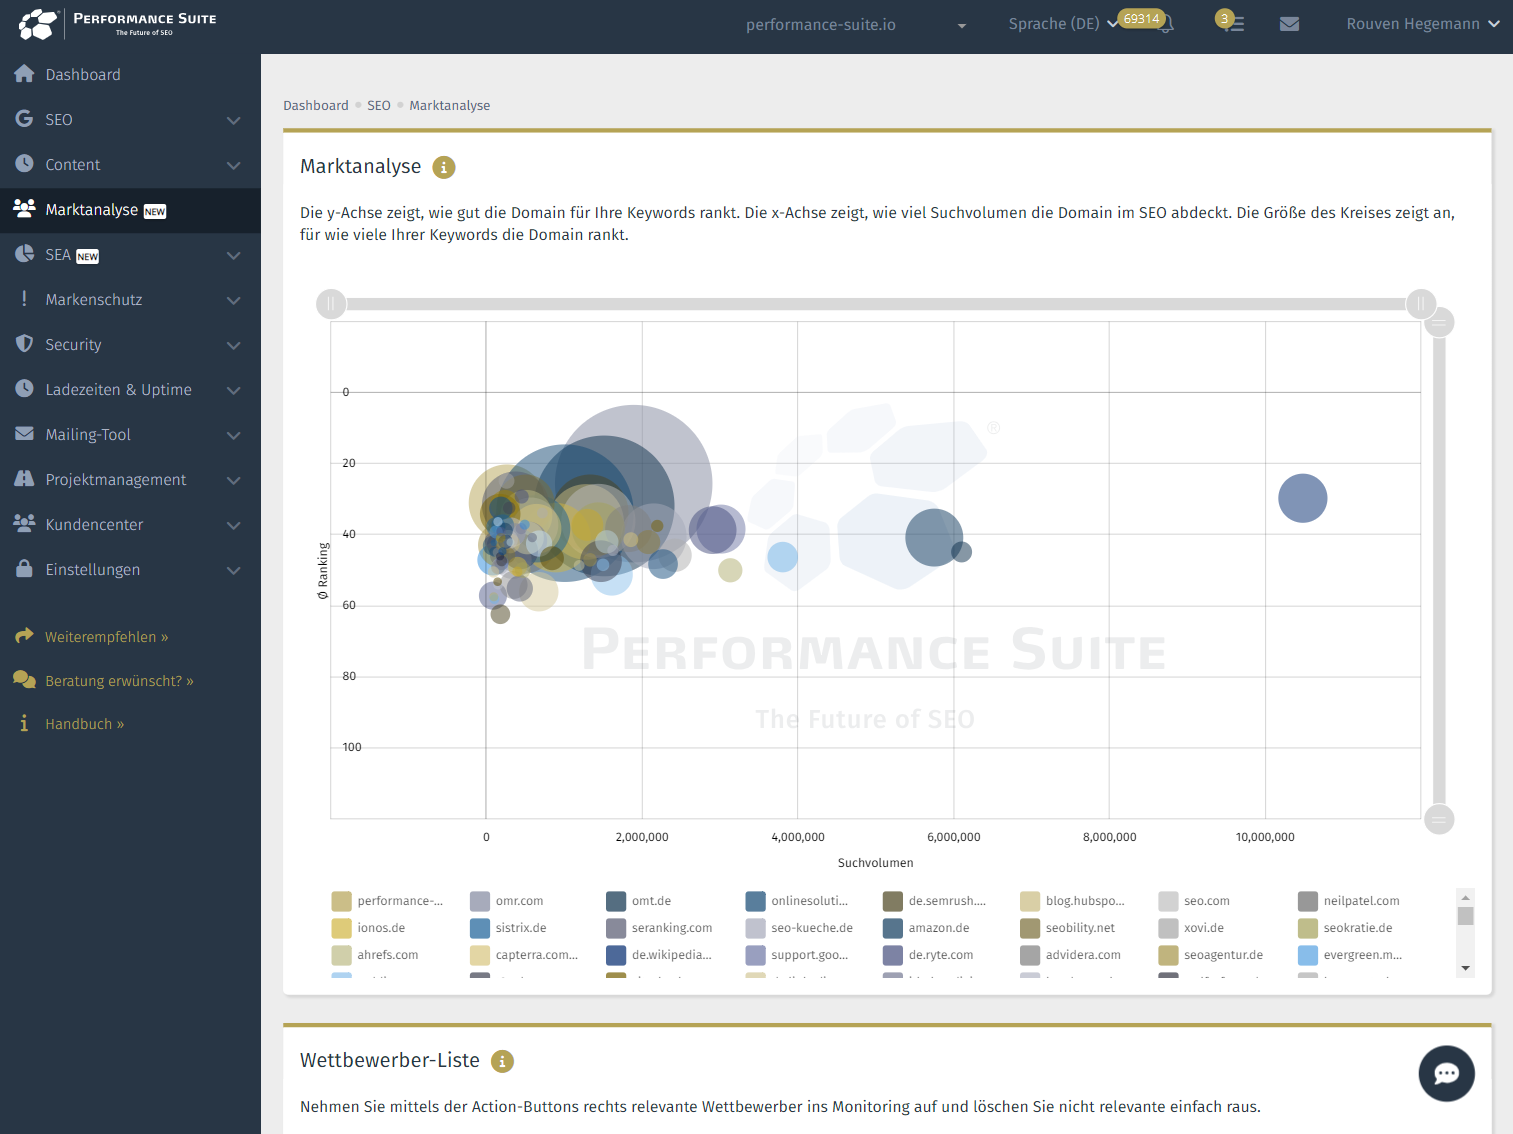
Task: Click info icon next to Wettbewerber-Liste
Action: [502, 1061]
